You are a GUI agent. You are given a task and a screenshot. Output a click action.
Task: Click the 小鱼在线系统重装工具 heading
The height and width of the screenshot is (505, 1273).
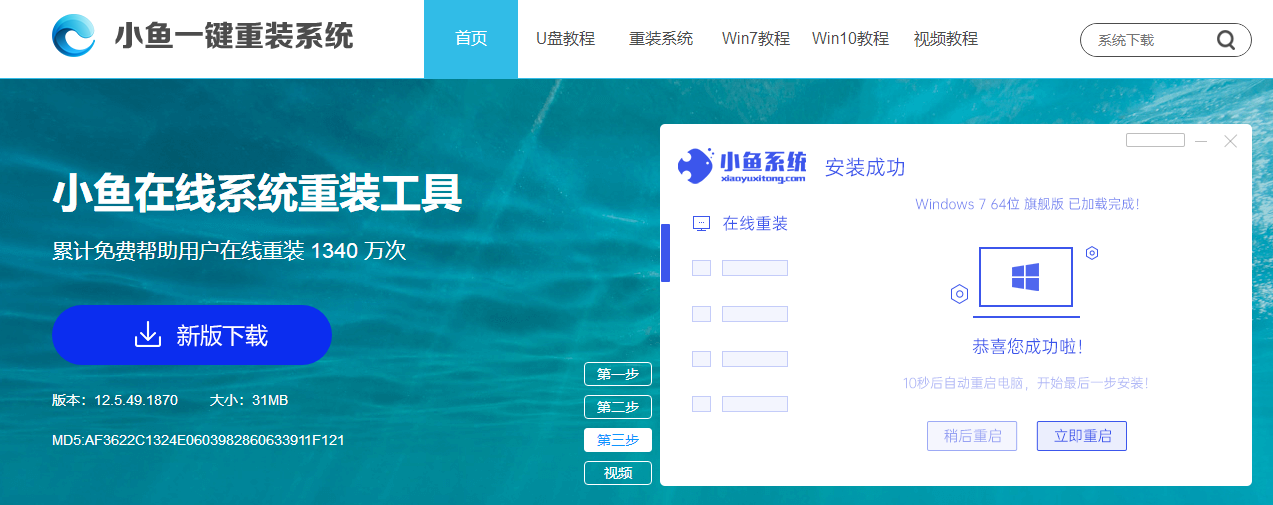tap(257, 193)
